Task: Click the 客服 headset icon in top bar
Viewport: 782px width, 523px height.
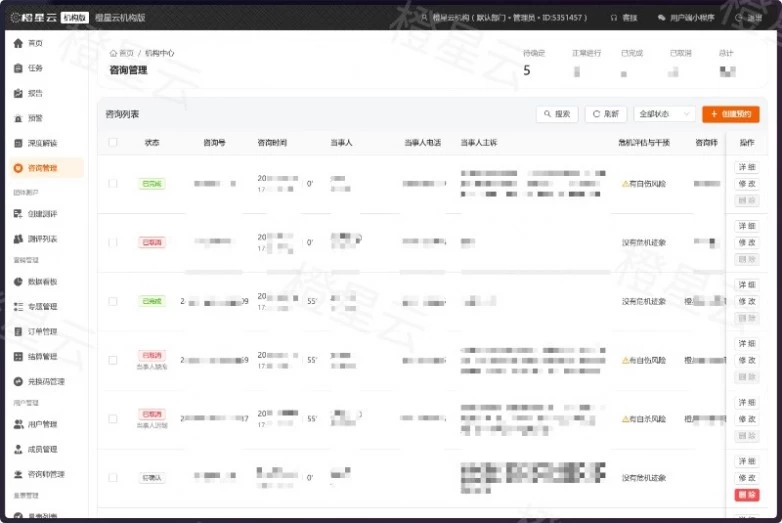Action: click(x=614, y=18)
